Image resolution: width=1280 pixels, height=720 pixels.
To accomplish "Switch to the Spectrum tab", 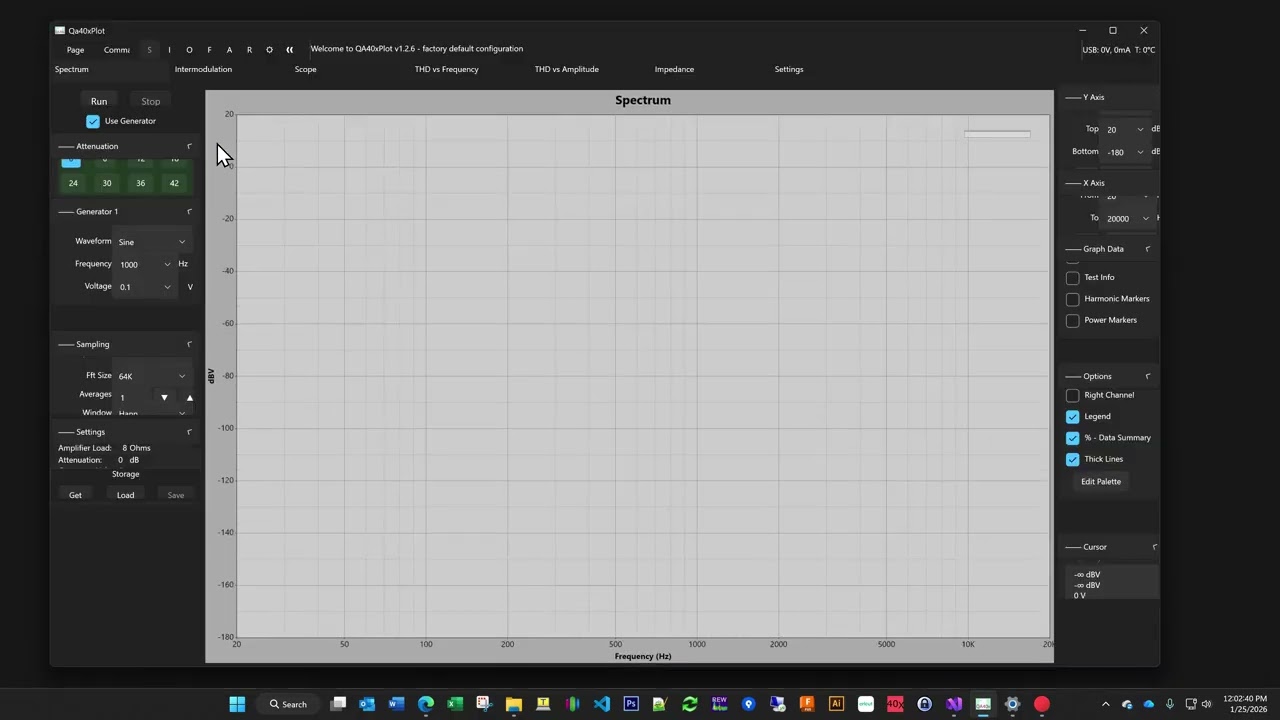I will 72,69.
